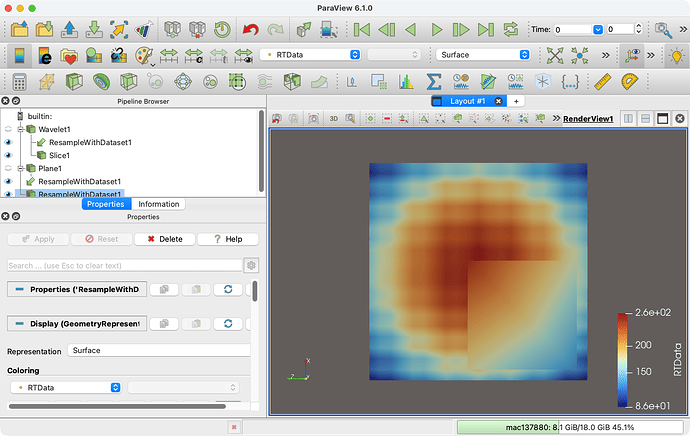Undo the last action with the red arrow

point(251,29)
